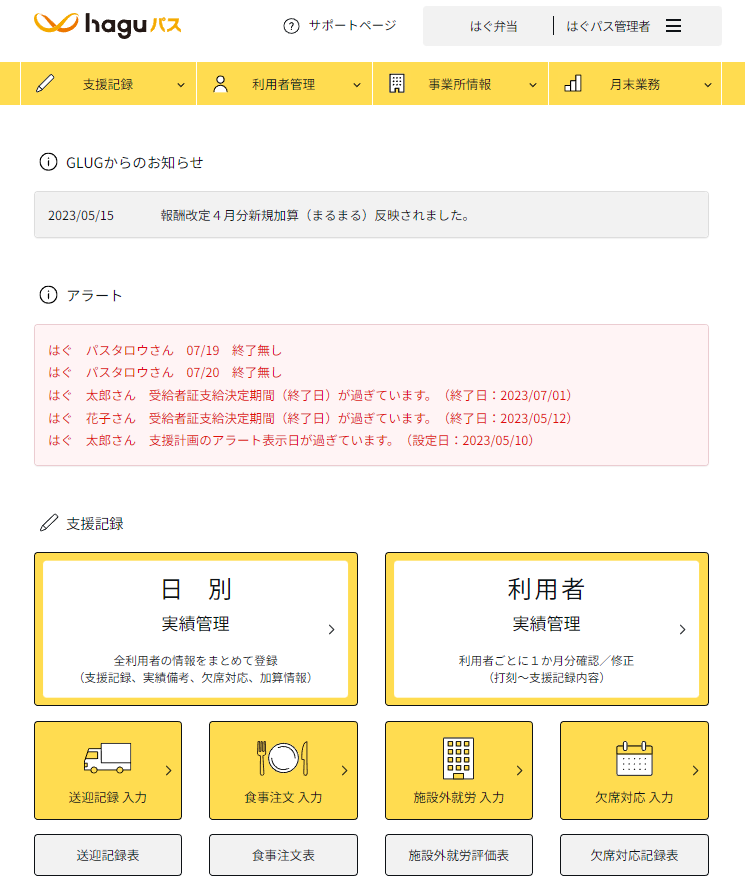Click the support page question mark icon
The height and width of the screenshot is (881, 745).
(x=291, y=26)
